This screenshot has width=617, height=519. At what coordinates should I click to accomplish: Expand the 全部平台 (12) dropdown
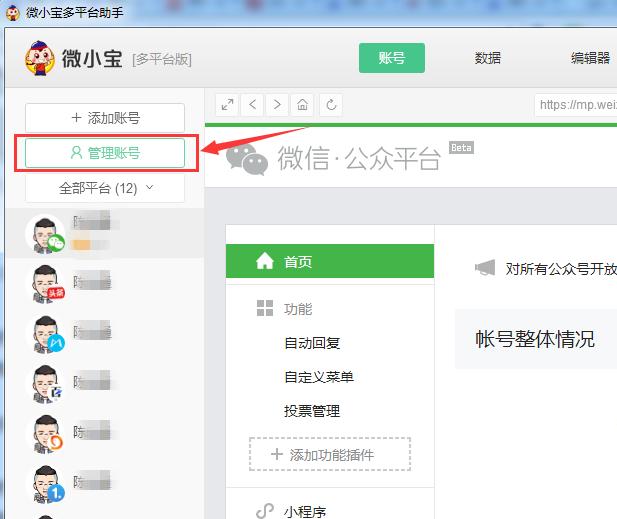click(105, 188)
